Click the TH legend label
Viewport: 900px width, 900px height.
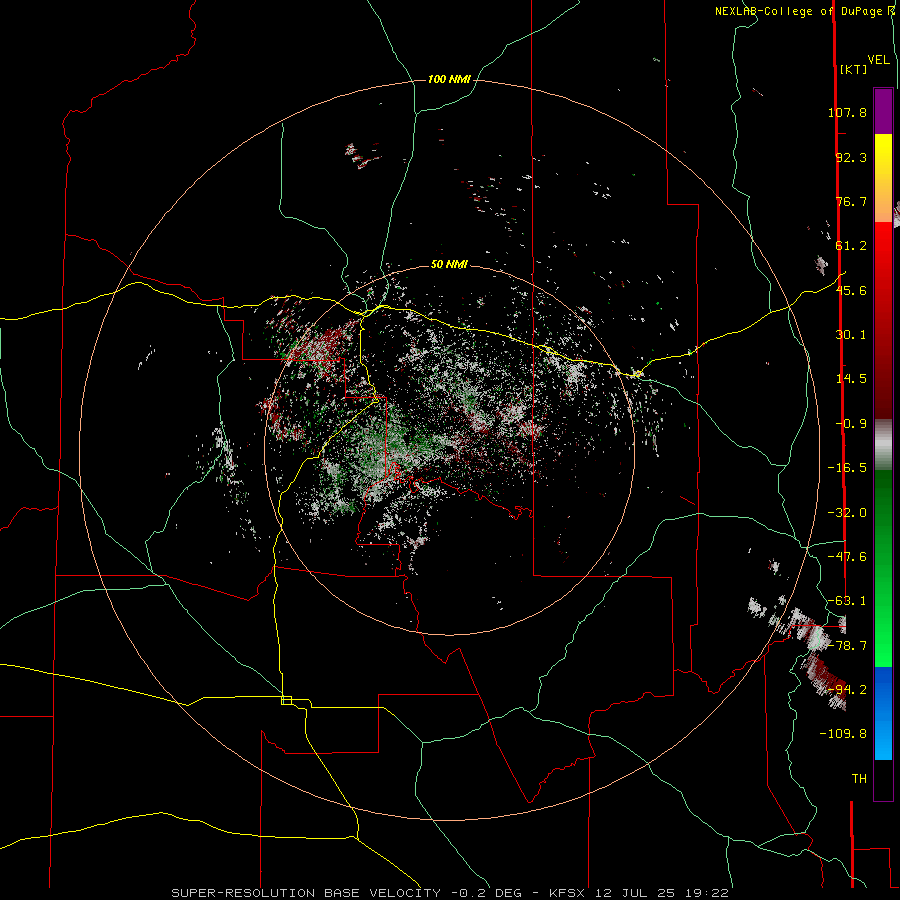click(859, 779)
